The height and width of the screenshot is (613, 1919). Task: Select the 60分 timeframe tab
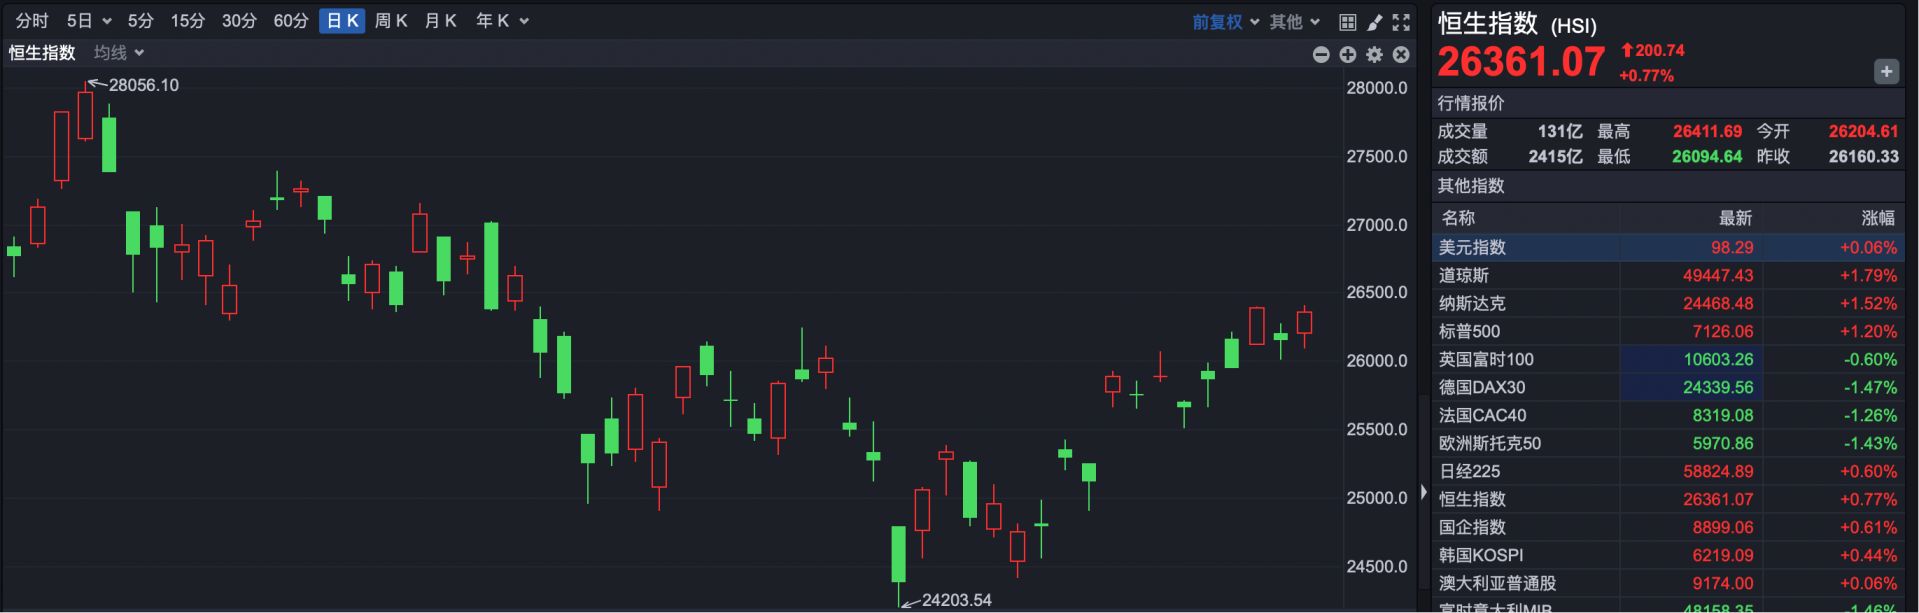pyautogui.click(x=291, y=21)
